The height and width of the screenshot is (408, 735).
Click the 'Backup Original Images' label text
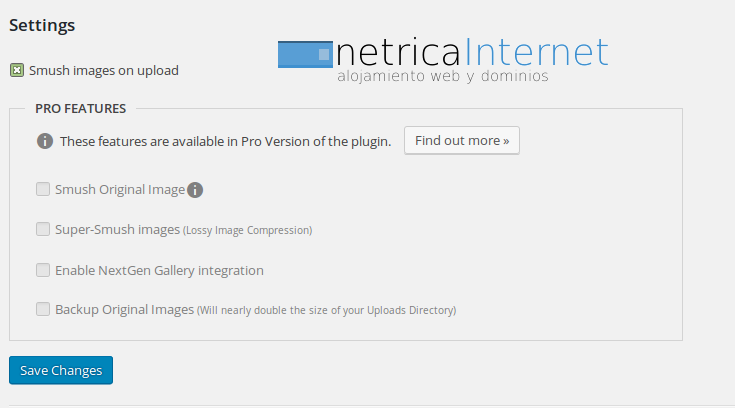(x=124, y=309)
